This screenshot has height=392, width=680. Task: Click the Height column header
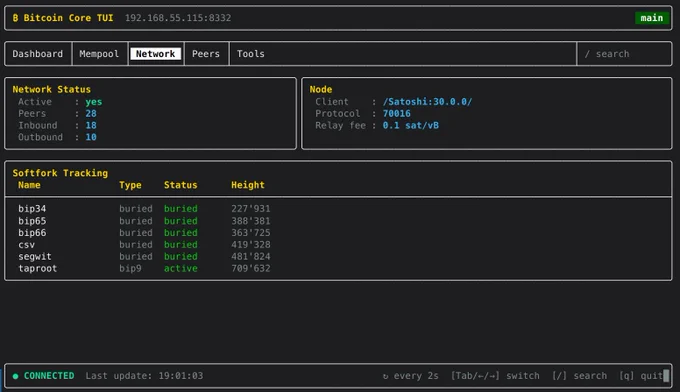tap(248, 185)
